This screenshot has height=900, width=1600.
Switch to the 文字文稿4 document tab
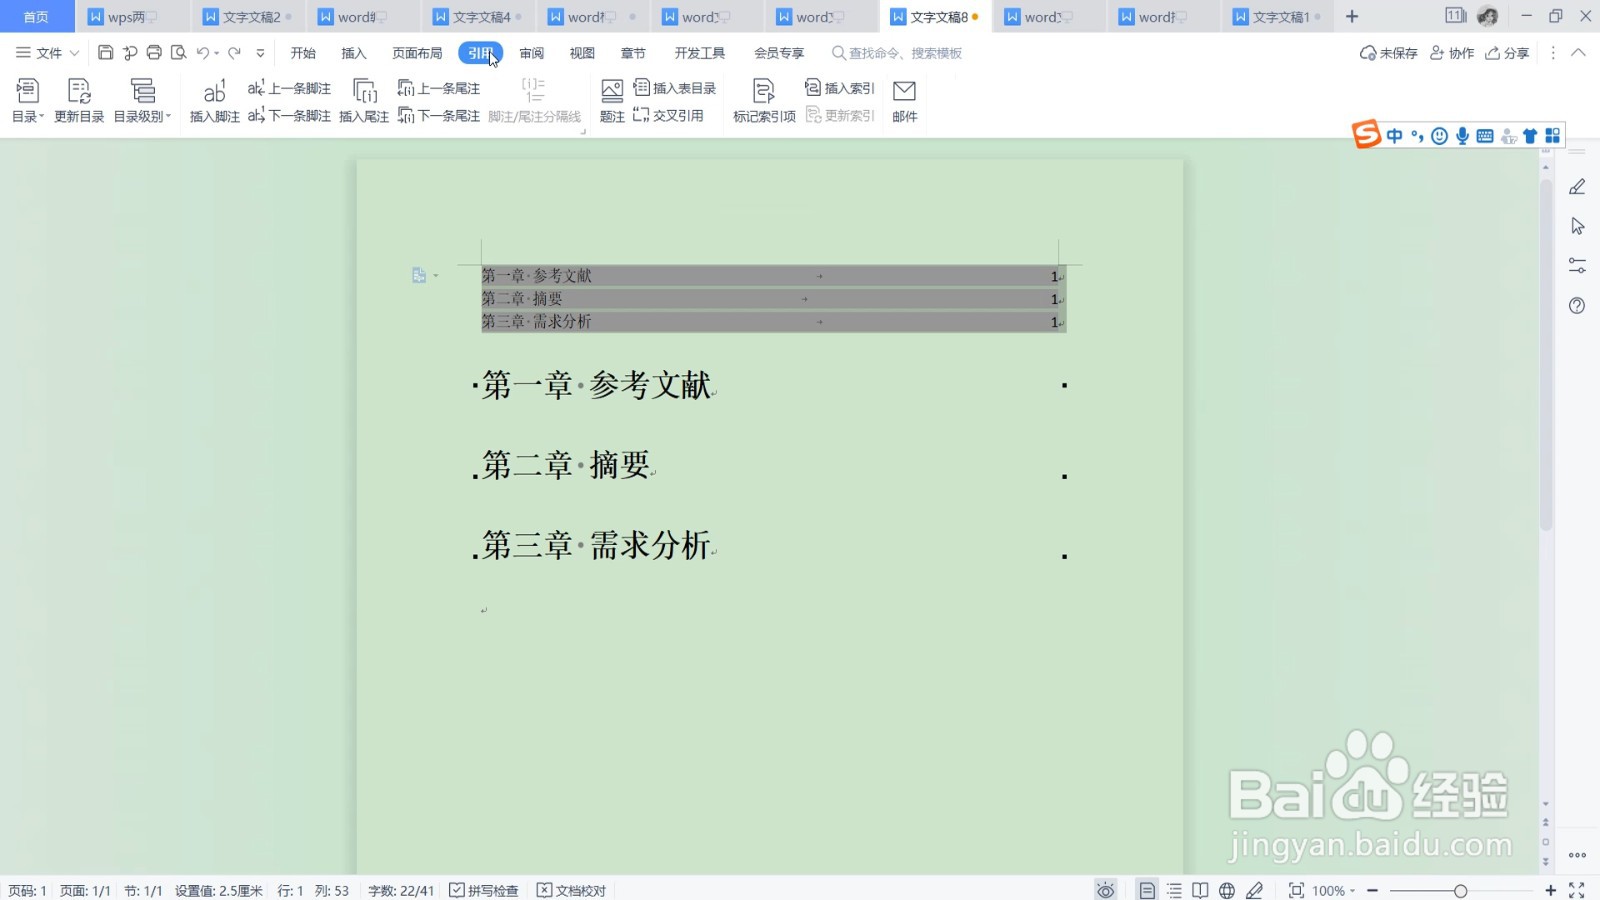tap(480, 17)
